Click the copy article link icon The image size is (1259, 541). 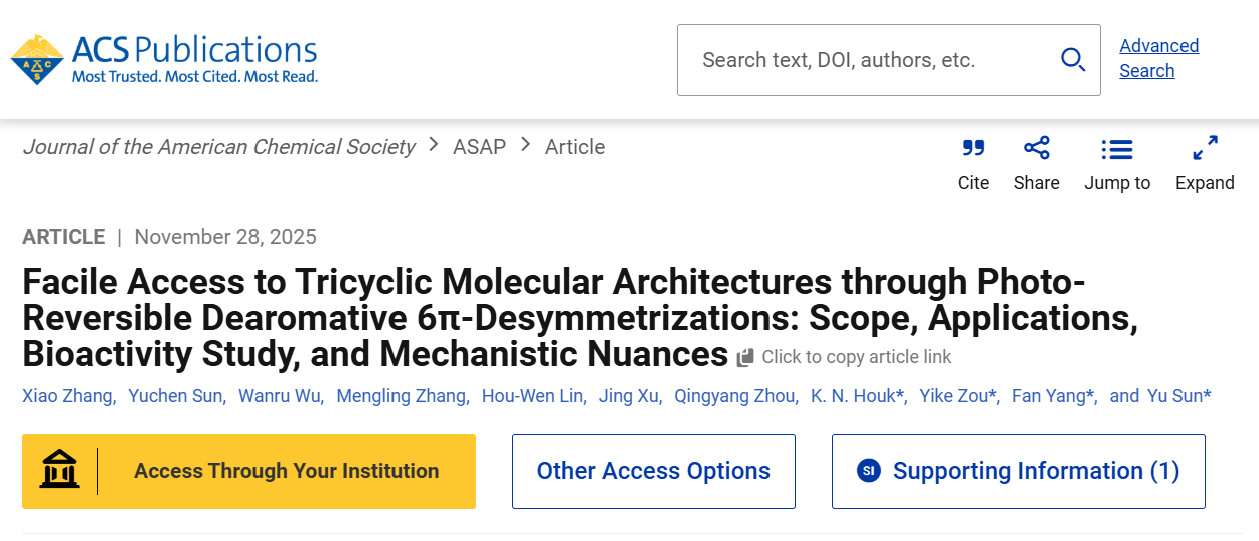pos(745,358)
